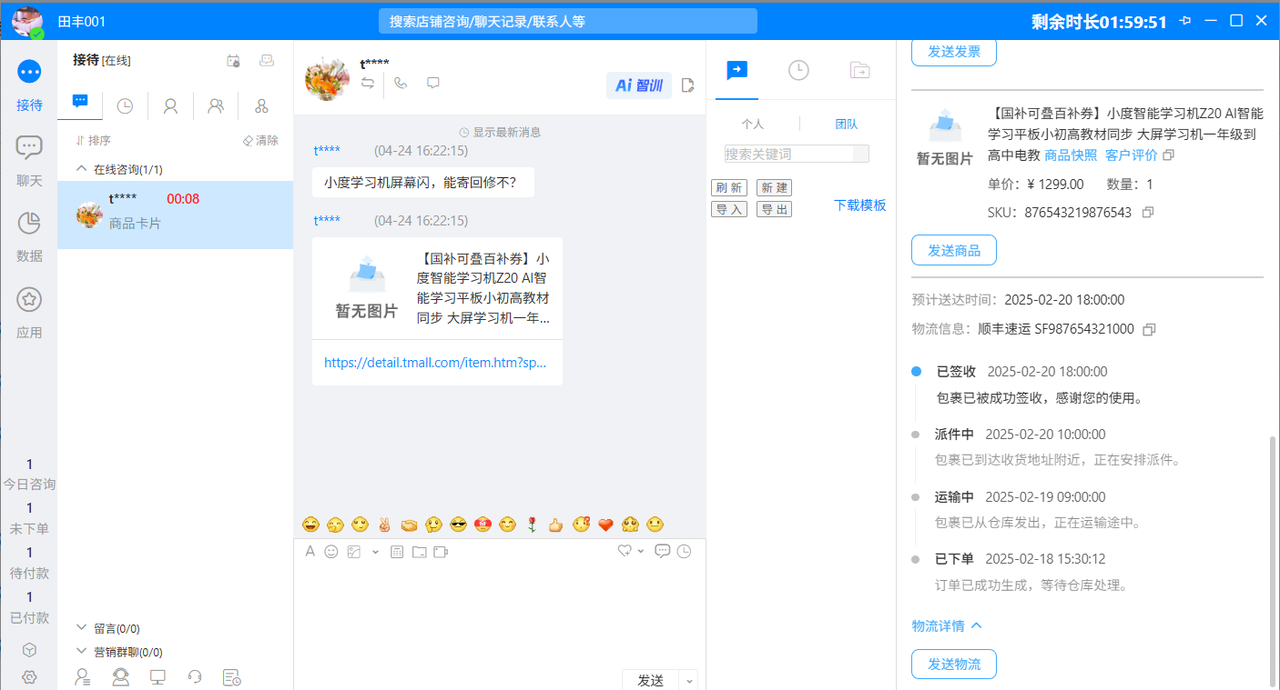Open the 聊天 chat sidebar section
The width and height of the screenshot is (1280, 690).
click(x=29, y=161)
